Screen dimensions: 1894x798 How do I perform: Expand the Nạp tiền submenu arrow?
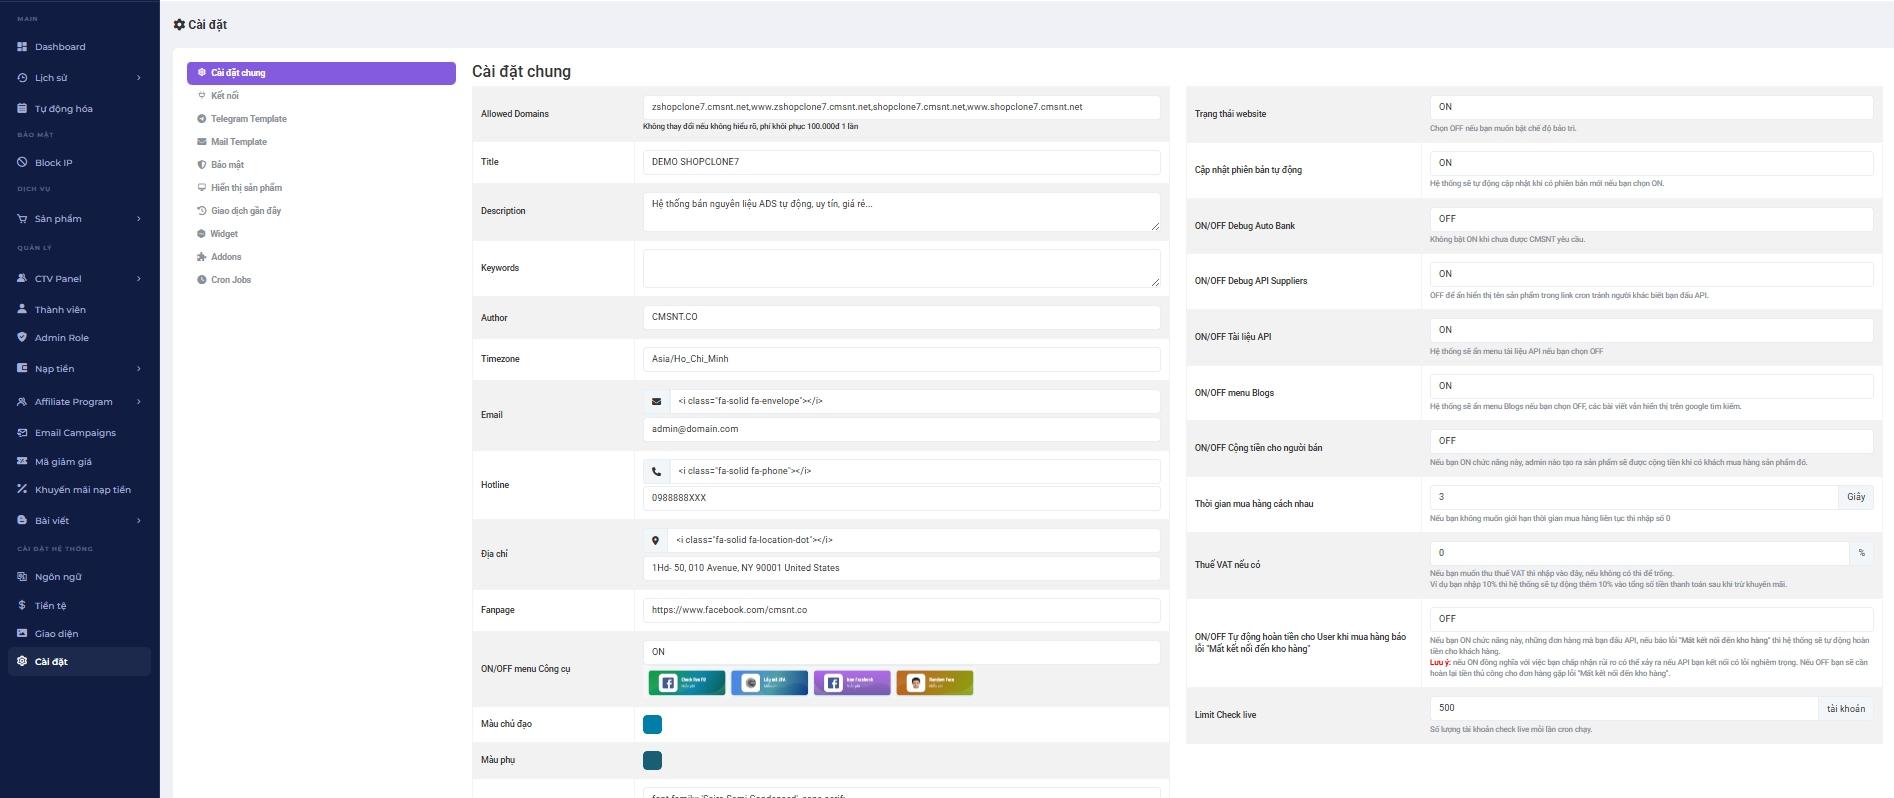coord(138,369)
